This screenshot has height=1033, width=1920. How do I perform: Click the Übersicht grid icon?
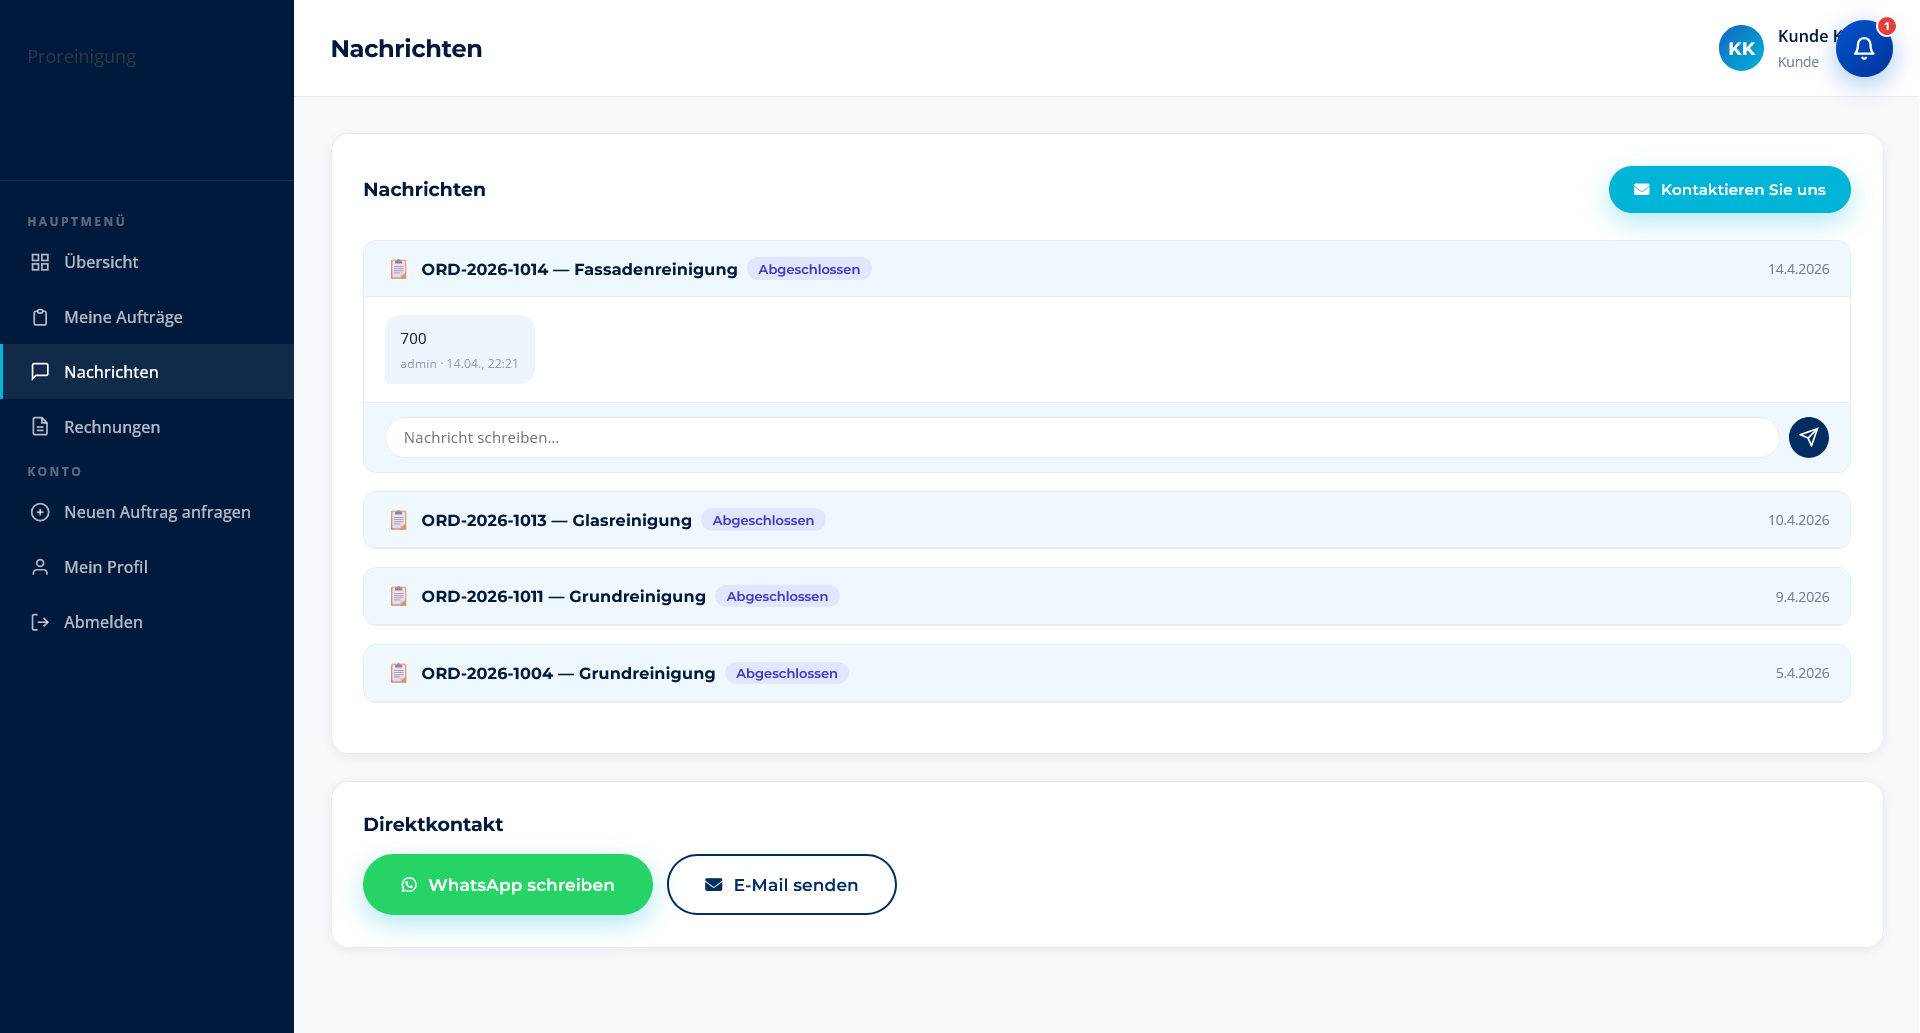point(40,262)
